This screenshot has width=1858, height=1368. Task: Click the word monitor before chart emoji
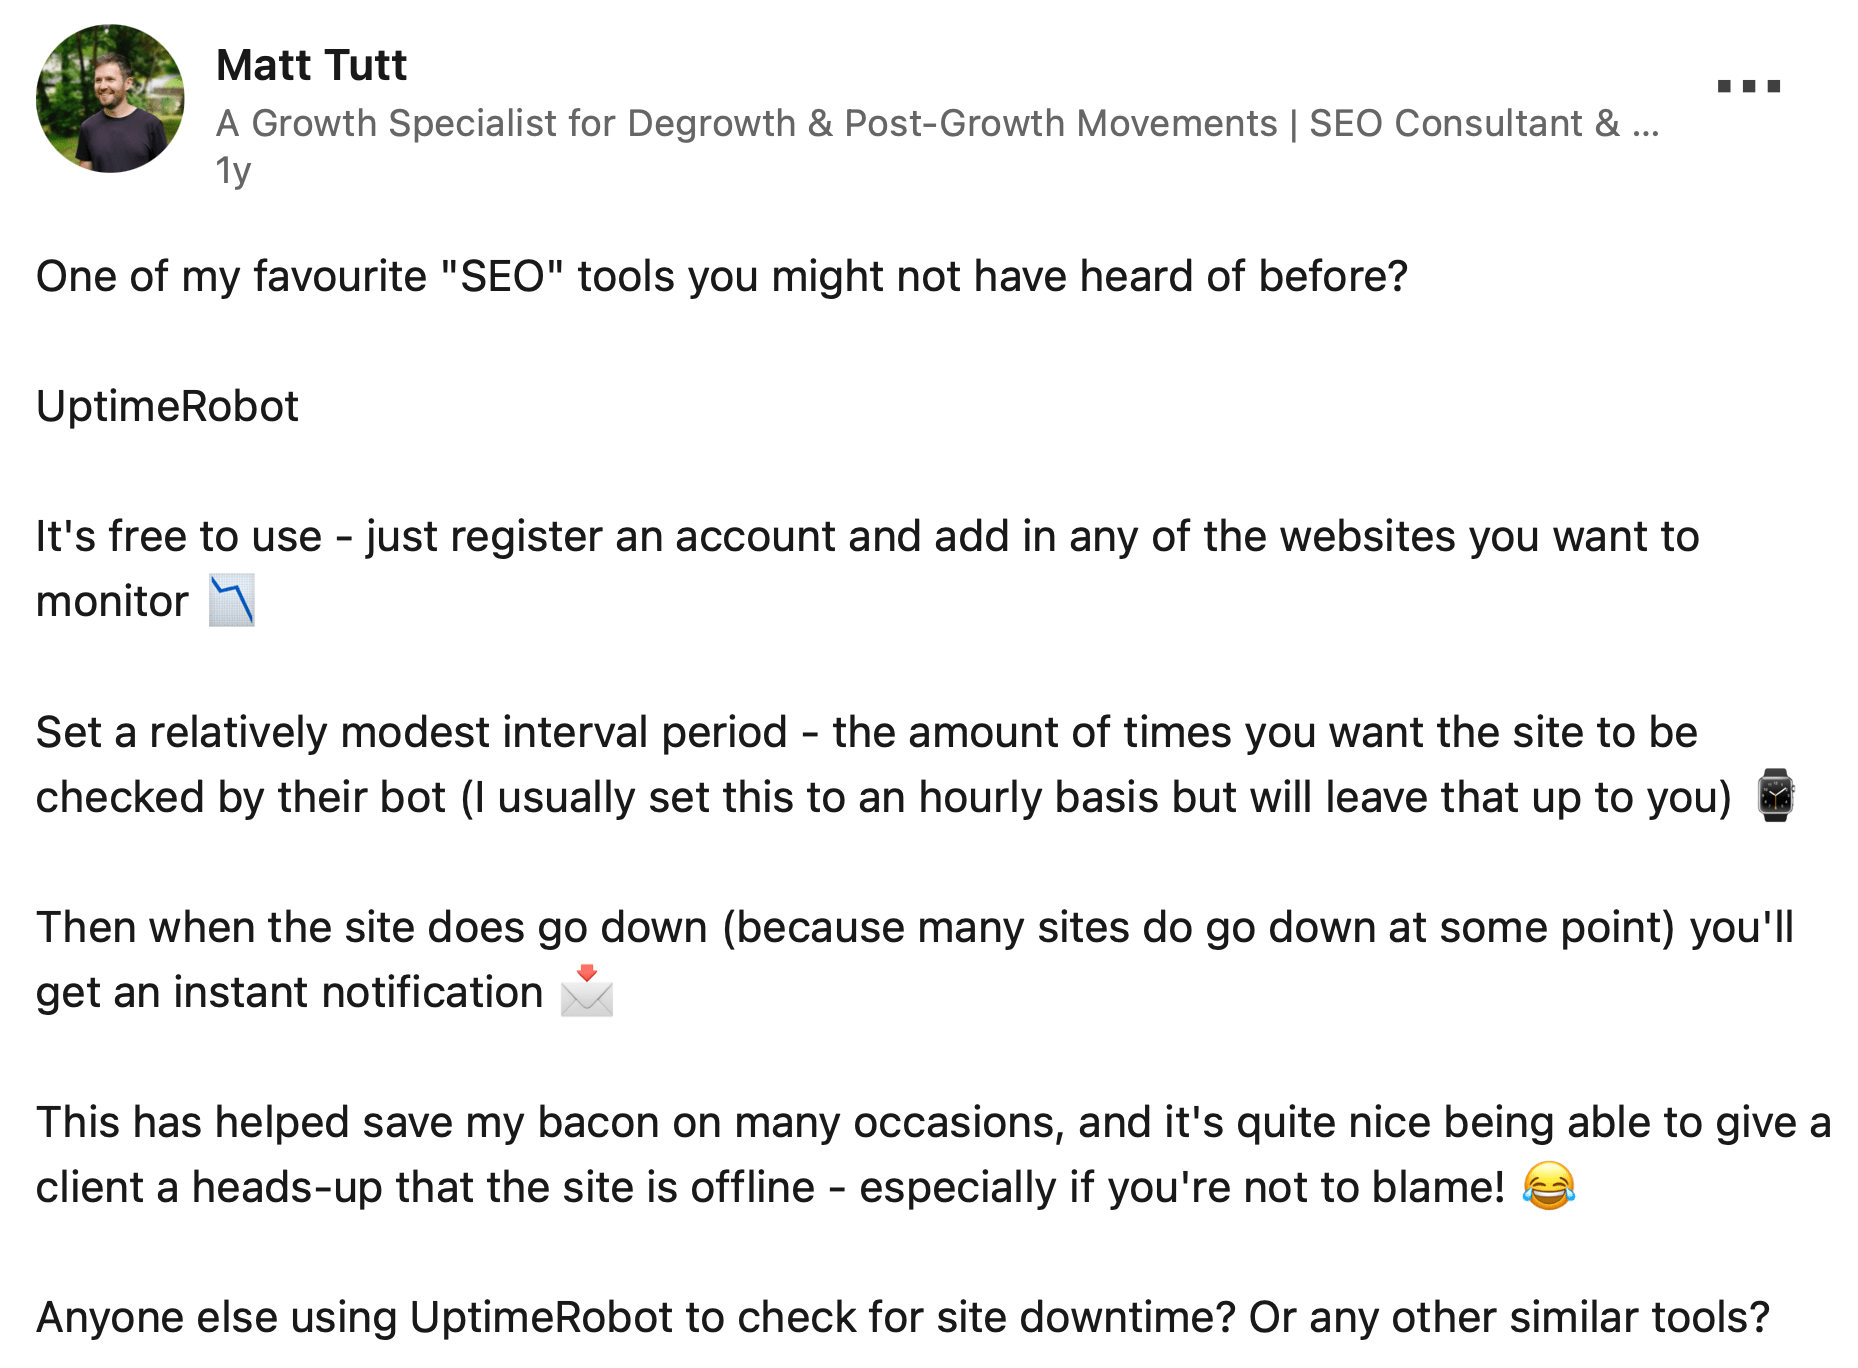pos(112,601)
